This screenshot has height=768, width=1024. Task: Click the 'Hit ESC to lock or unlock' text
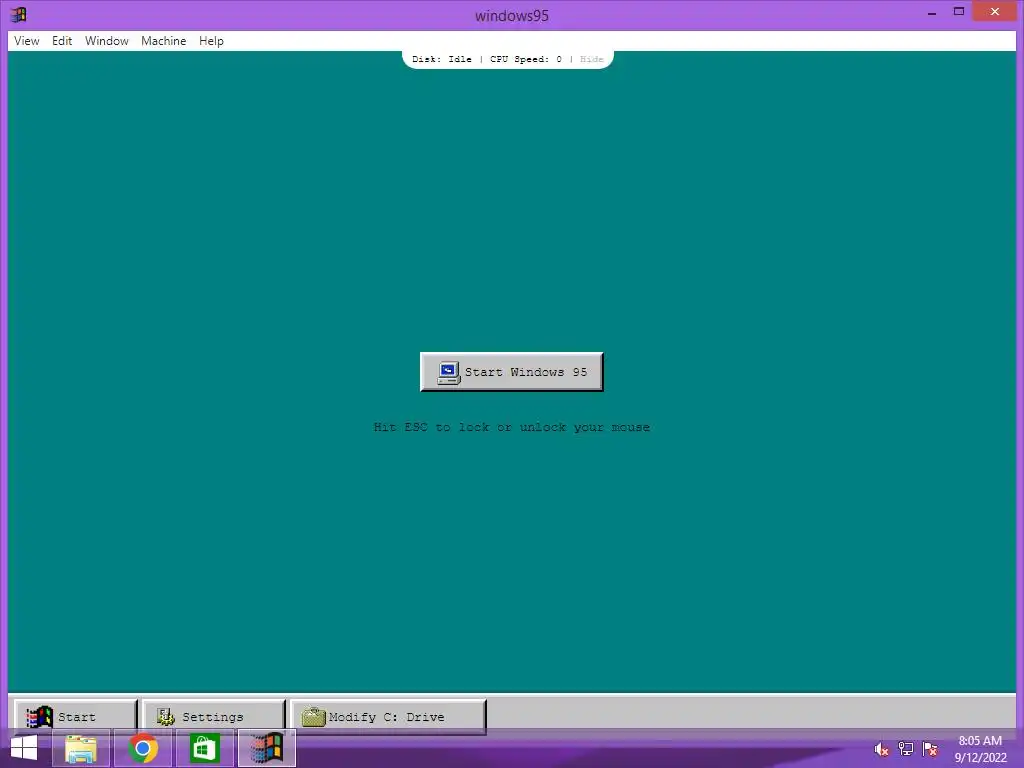(511, 427)
